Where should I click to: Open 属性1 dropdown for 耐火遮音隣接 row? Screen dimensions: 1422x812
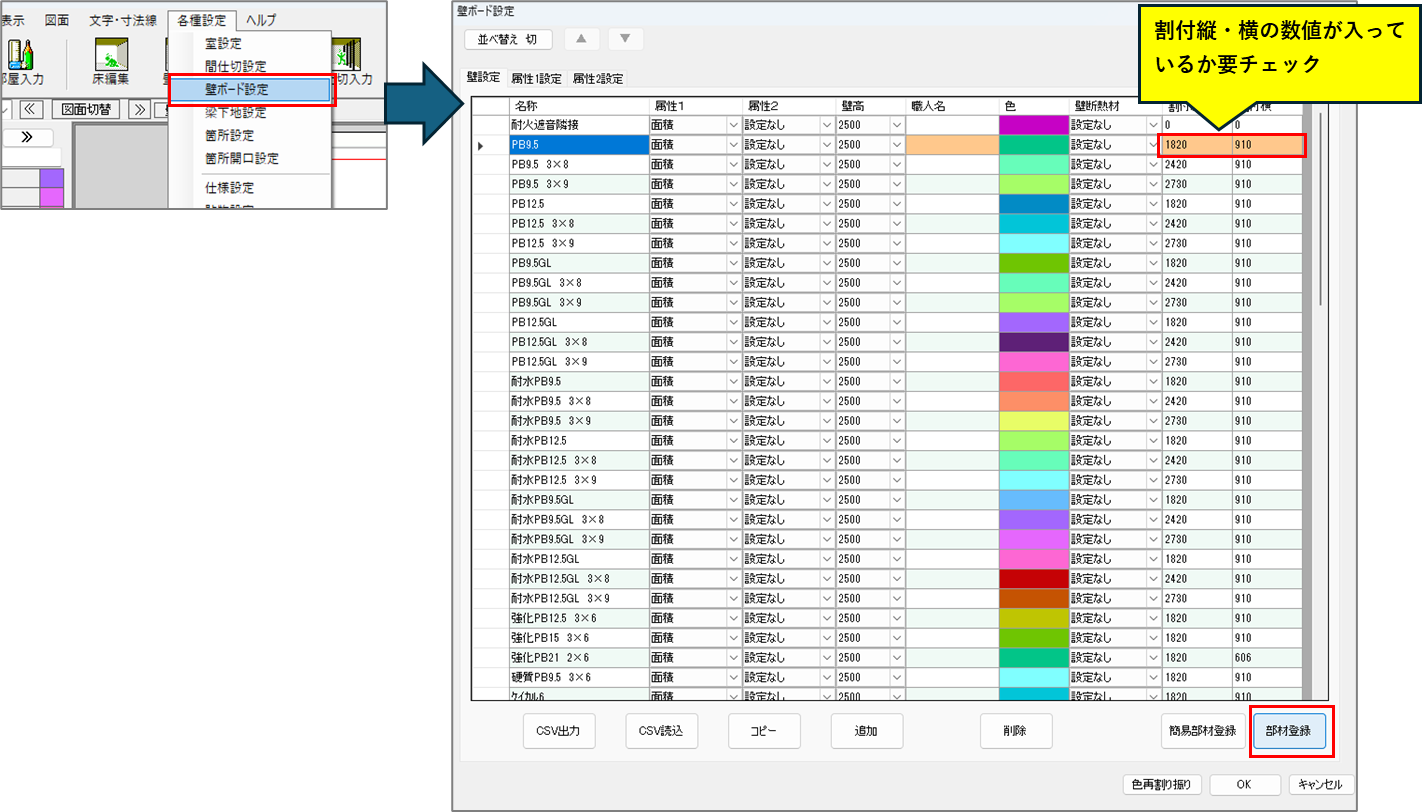[x=733, y=125]
